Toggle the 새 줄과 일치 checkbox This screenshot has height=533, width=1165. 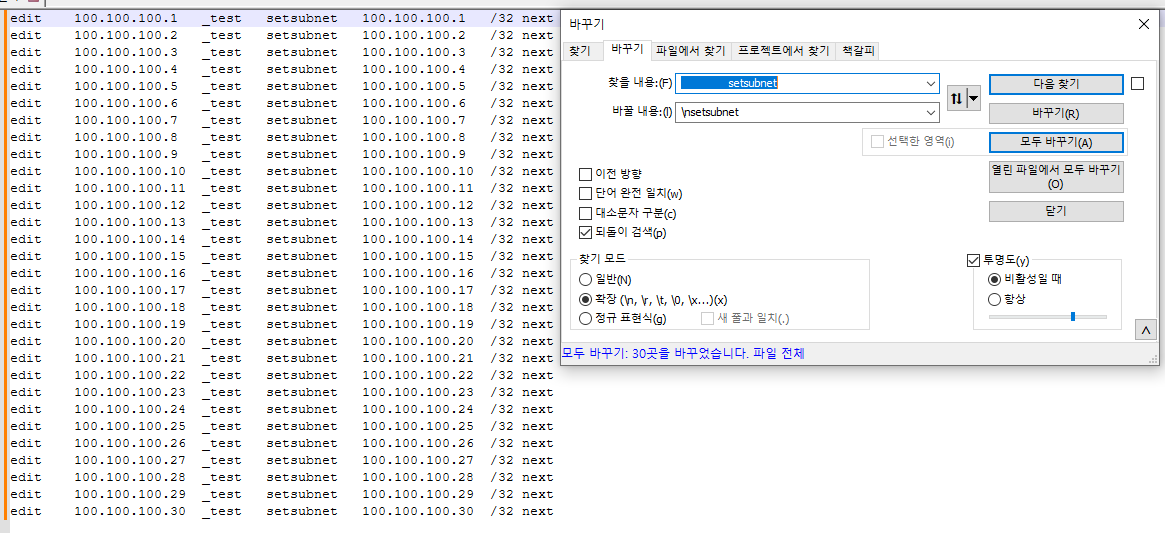click(x=708, y=318)
